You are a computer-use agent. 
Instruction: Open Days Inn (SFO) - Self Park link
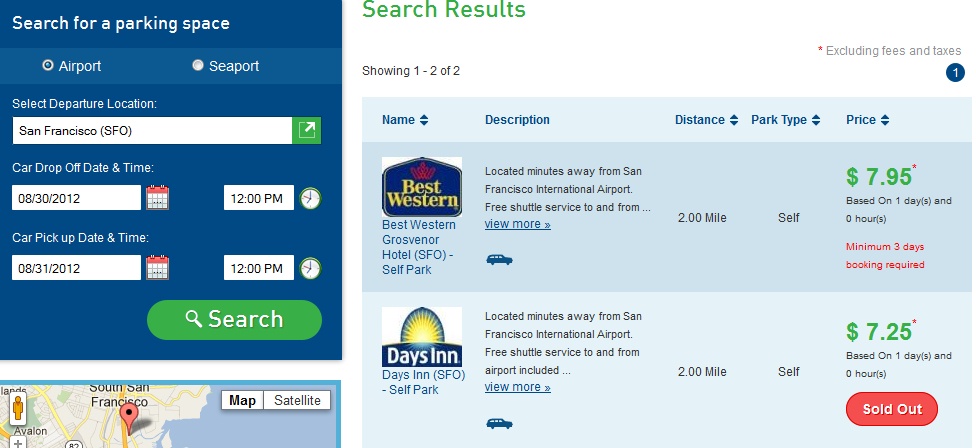pyautogui.click(x=423, y=382)
